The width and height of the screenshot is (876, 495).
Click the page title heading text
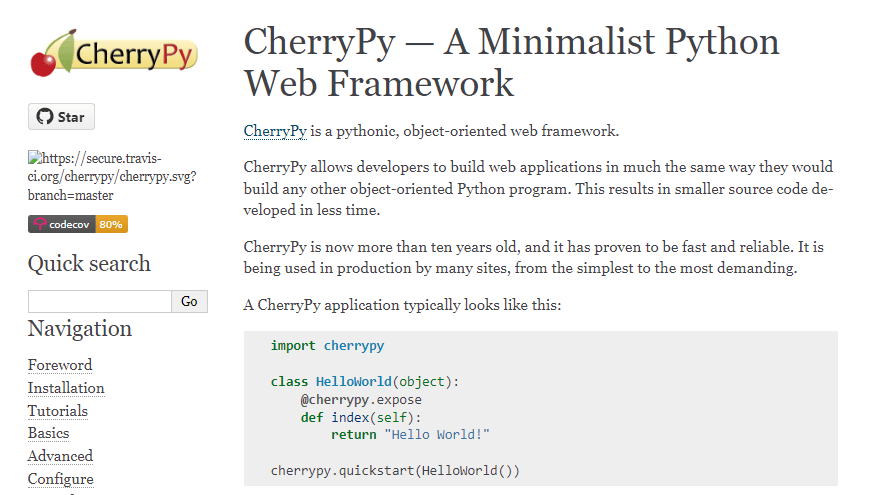click(x=511, y=62)
